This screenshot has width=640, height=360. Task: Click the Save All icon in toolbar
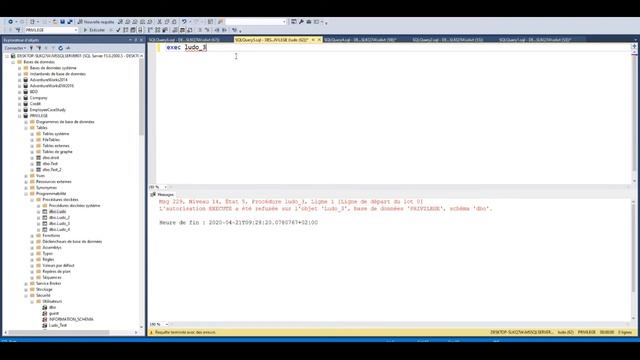(70, 22)
